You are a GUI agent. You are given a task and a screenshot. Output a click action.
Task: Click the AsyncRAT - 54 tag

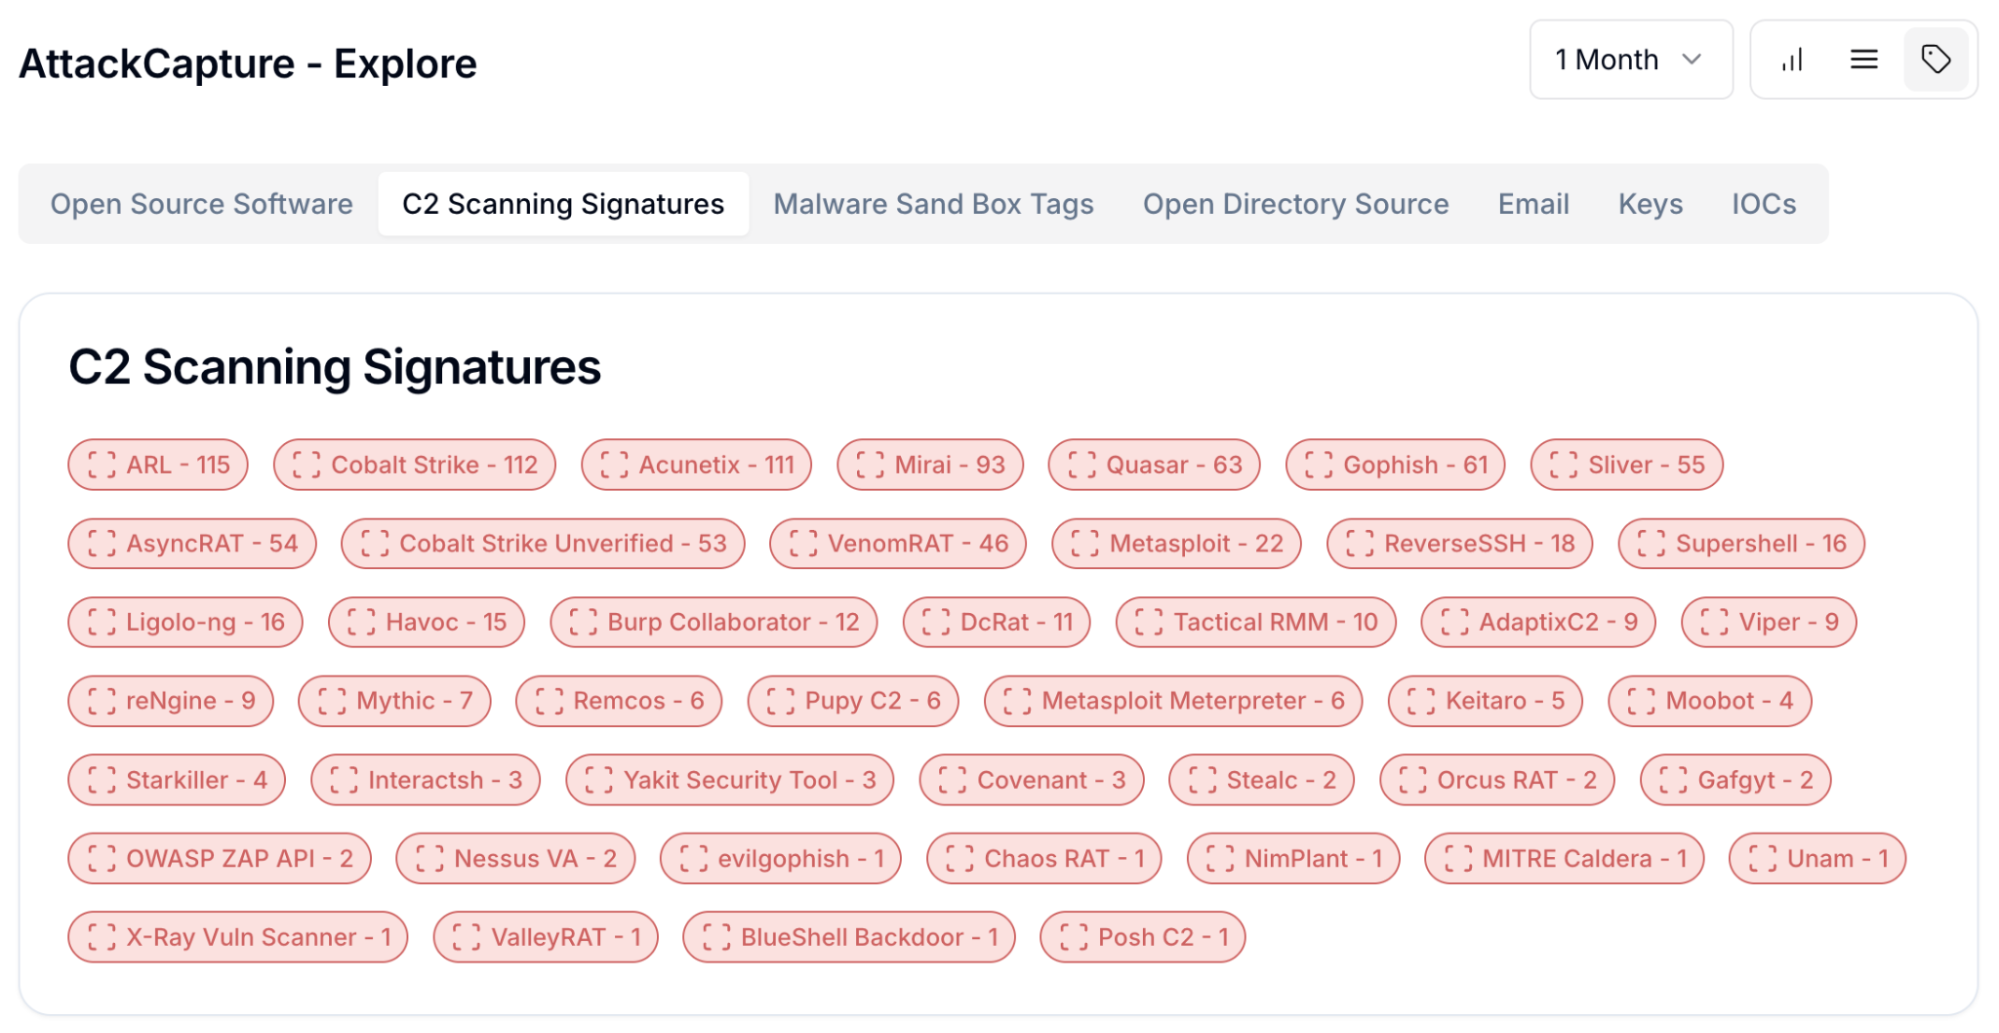pos(192,544)
